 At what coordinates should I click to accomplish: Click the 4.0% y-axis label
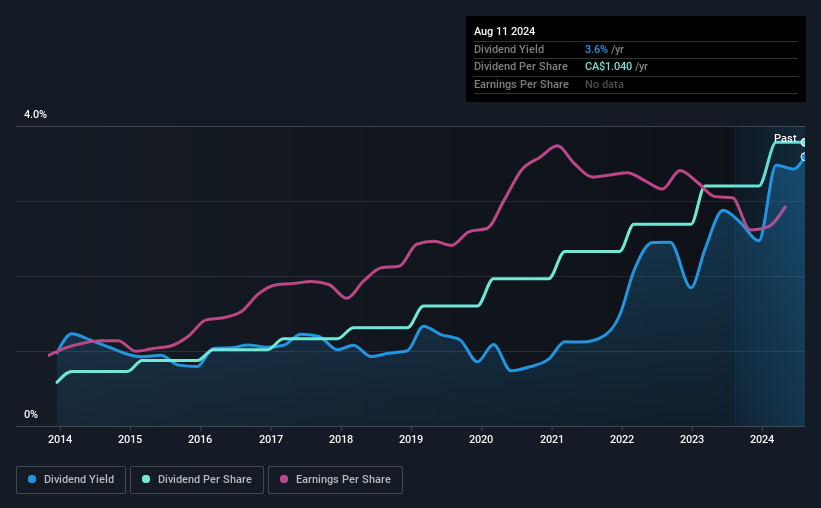click(x=35, y=114)
